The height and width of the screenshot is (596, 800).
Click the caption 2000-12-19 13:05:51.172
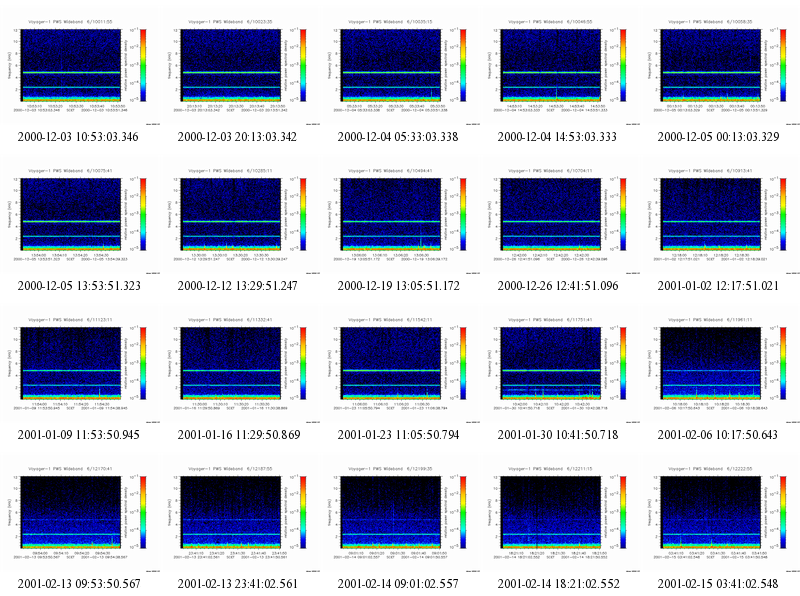pos(398,286)
